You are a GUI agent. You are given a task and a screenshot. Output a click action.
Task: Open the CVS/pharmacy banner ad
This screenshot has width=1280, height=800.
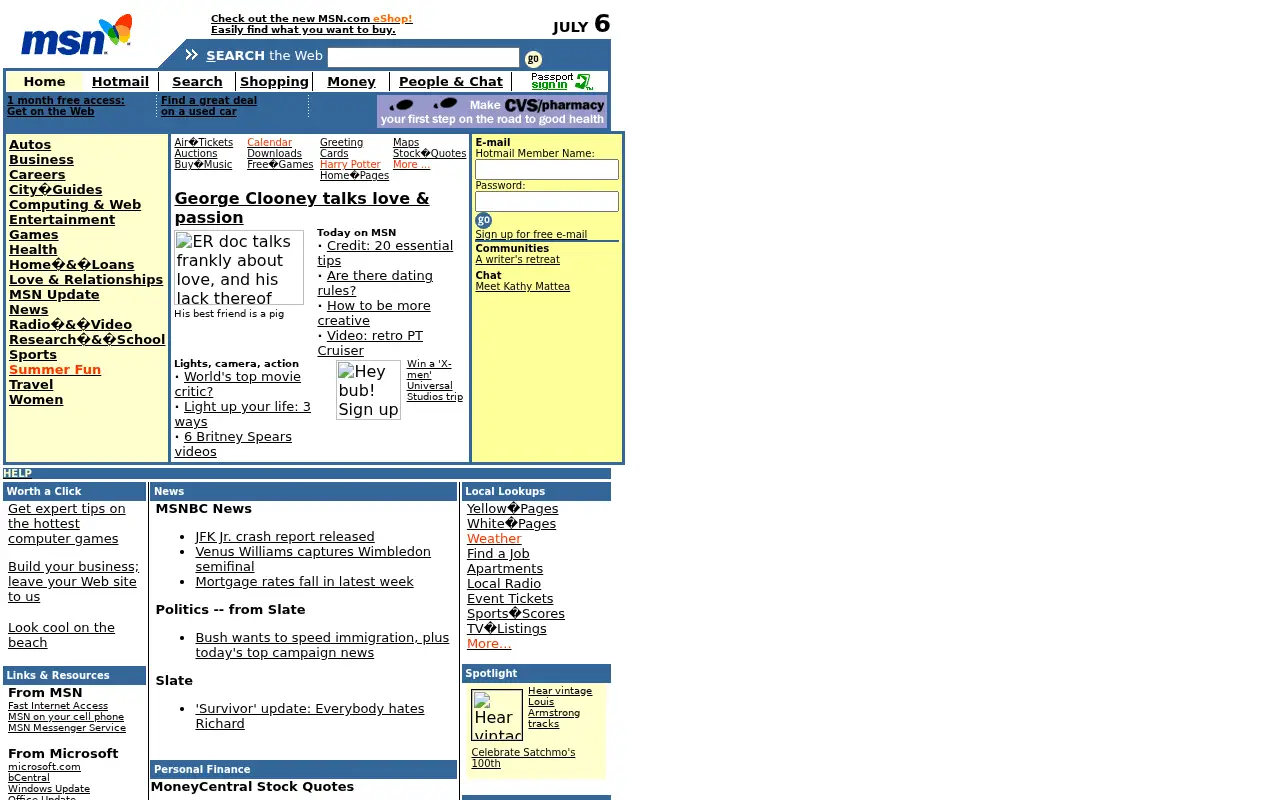coord(492,111)
